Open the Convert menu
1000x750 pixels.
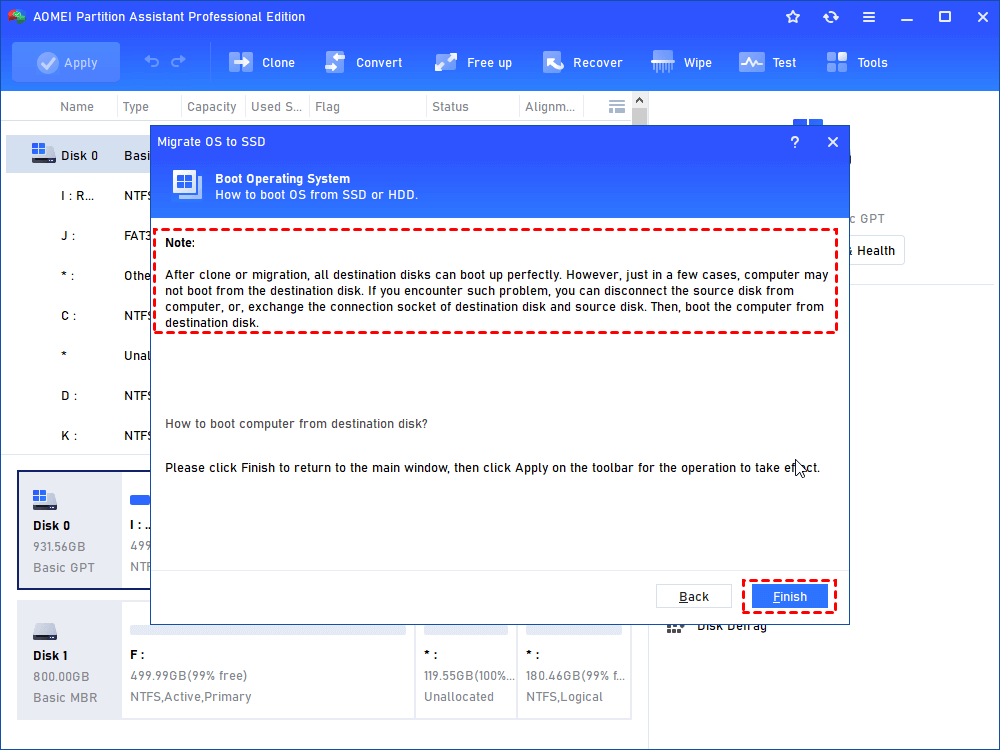coord(364,62)
